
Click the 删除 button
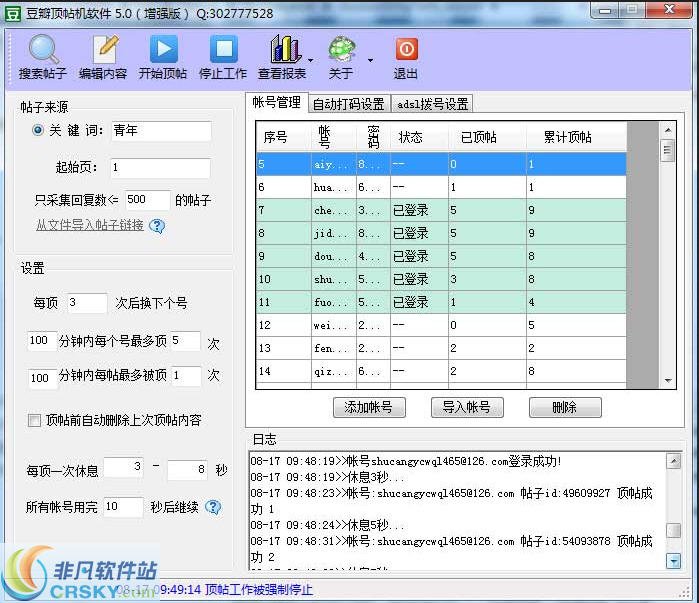click(565, 407)
